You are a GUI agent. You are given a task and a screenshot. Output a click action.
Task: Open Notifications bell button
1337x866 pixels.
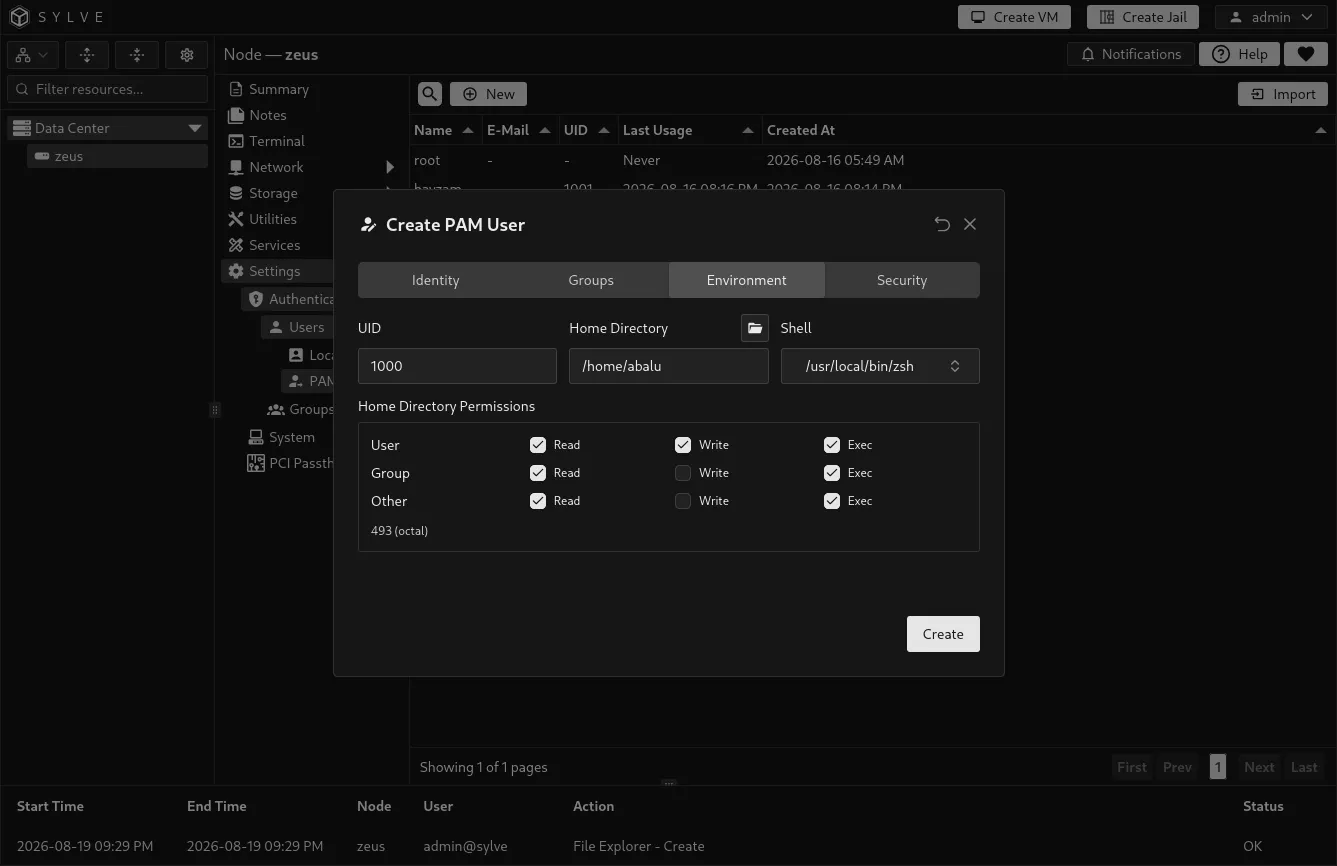[1131, 54]
